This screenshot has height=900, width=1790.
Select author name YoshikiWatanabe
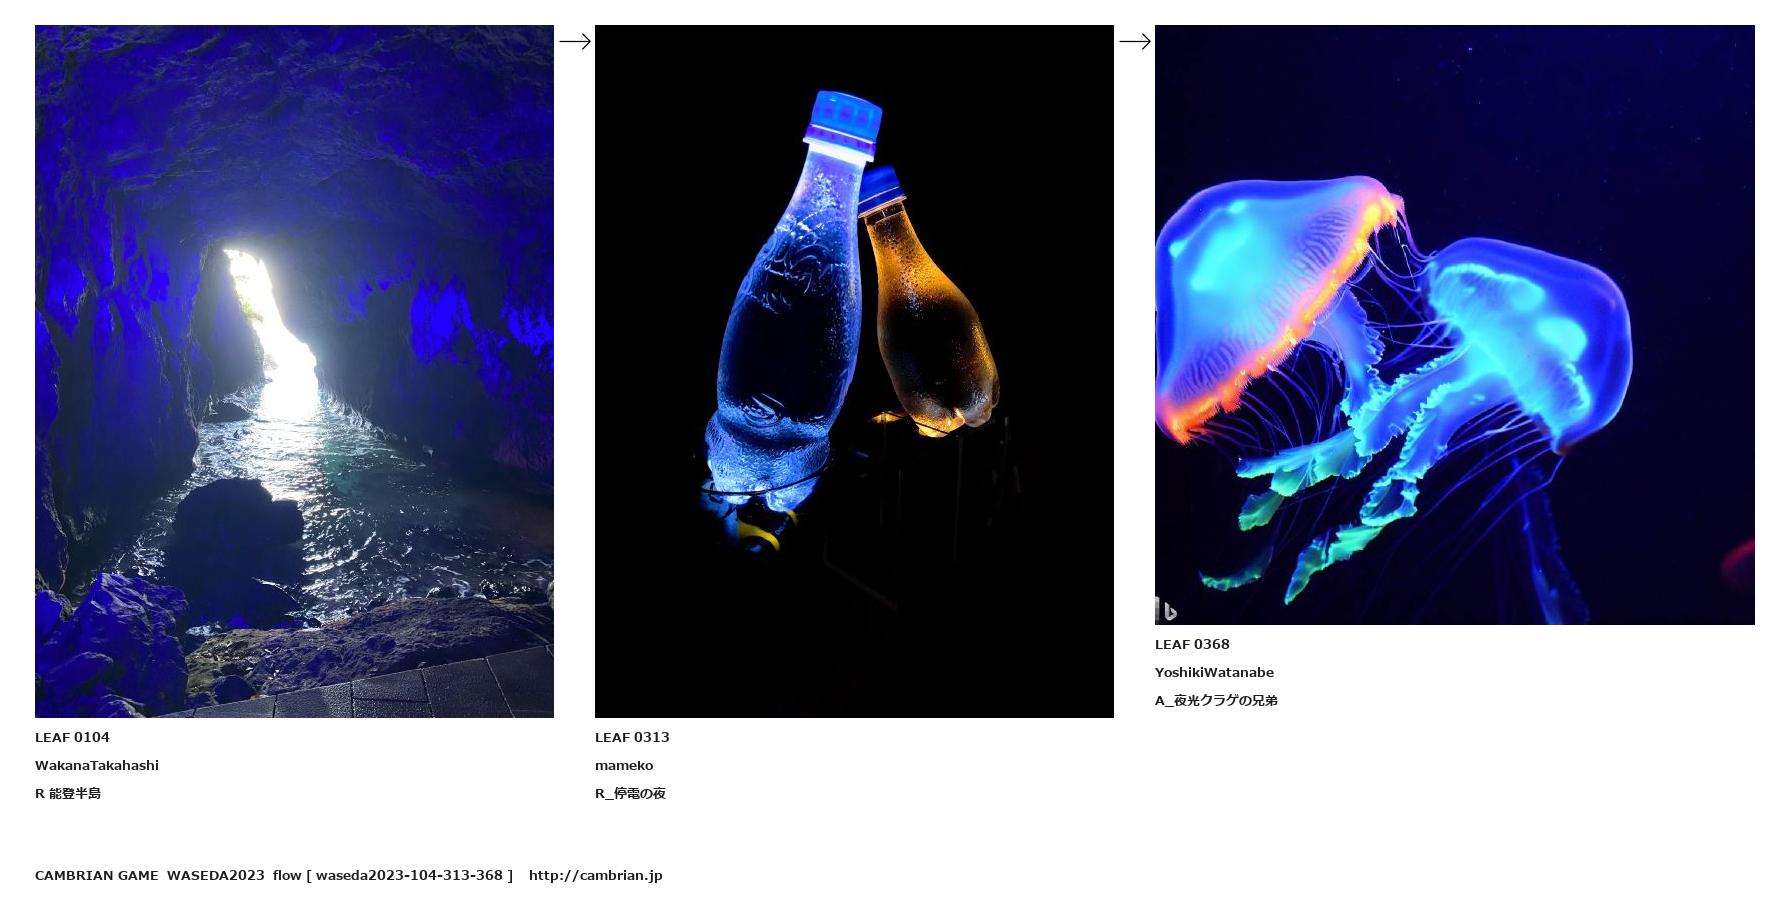[1214, 672]
